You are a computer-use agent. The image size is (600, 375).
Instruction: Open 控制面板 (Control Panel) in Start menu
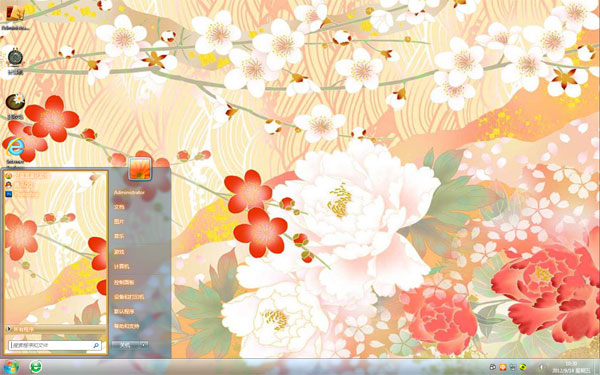(124, 282)
